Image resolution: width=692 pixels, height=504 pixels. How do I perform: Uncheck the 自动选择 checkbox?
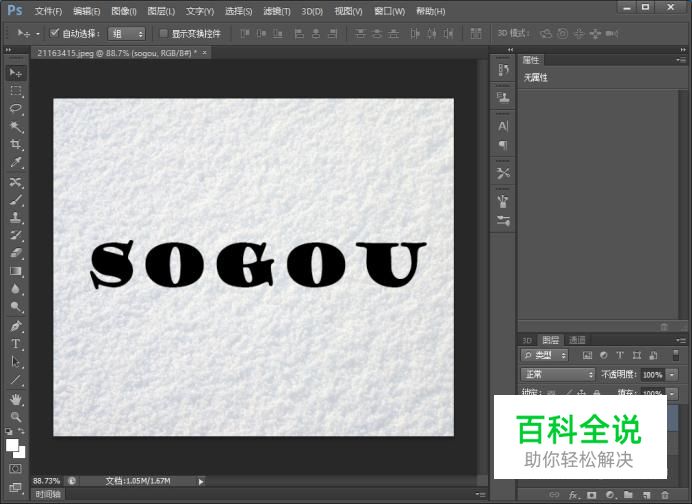[x=54, y=33]
